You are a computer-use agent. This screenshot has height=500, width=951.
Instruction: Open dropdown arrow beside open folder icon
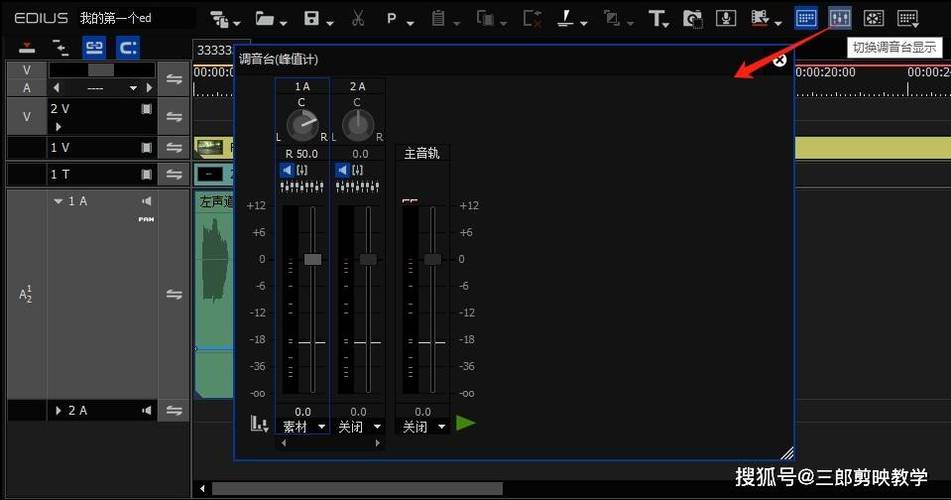tap(283, 23)
